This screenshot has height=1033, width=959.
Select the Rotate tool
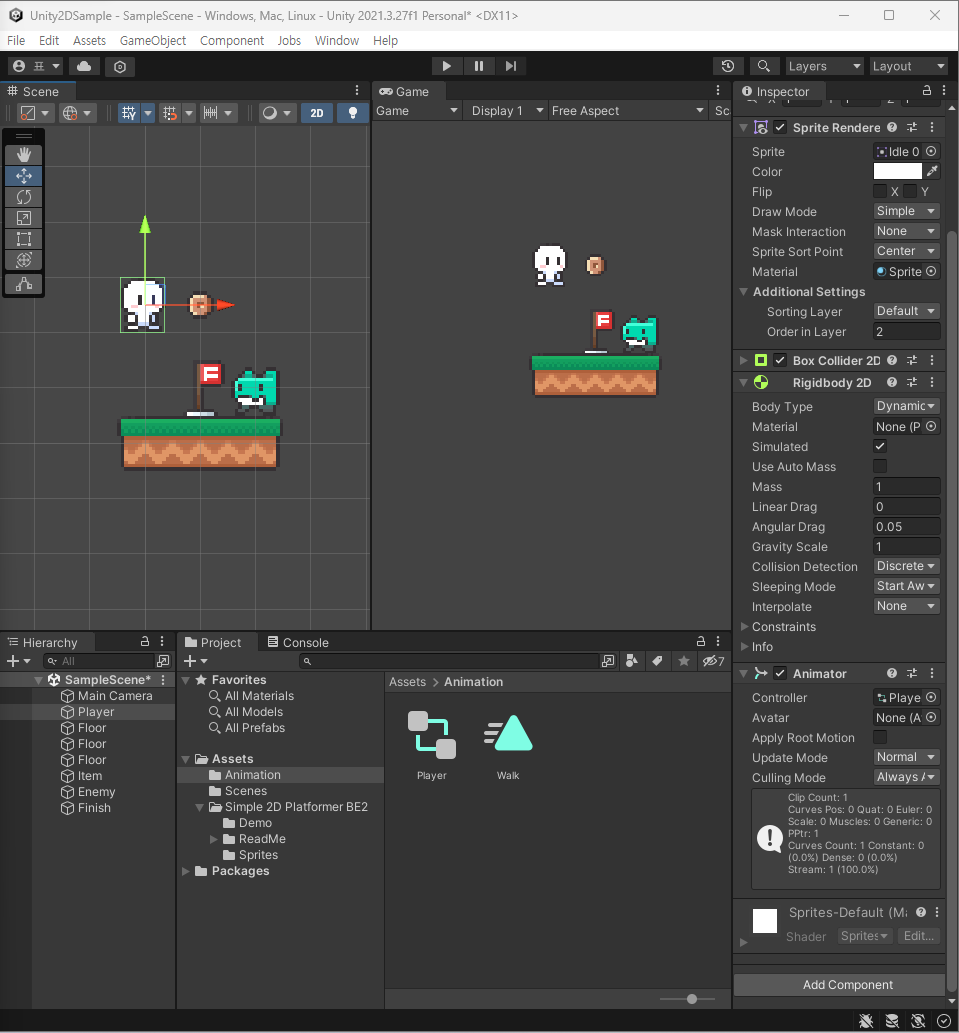pyautogui.click(x=24, y=197)
